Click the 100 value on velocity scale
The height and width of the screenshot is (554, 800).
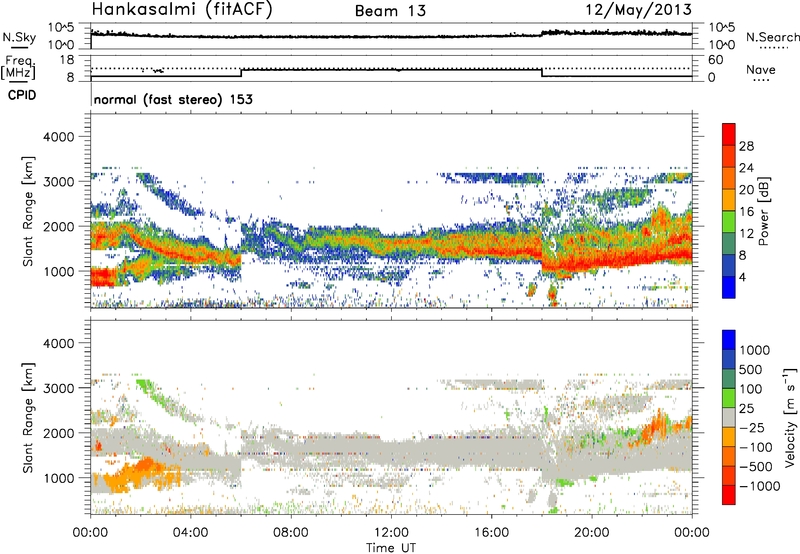point(751,389)
